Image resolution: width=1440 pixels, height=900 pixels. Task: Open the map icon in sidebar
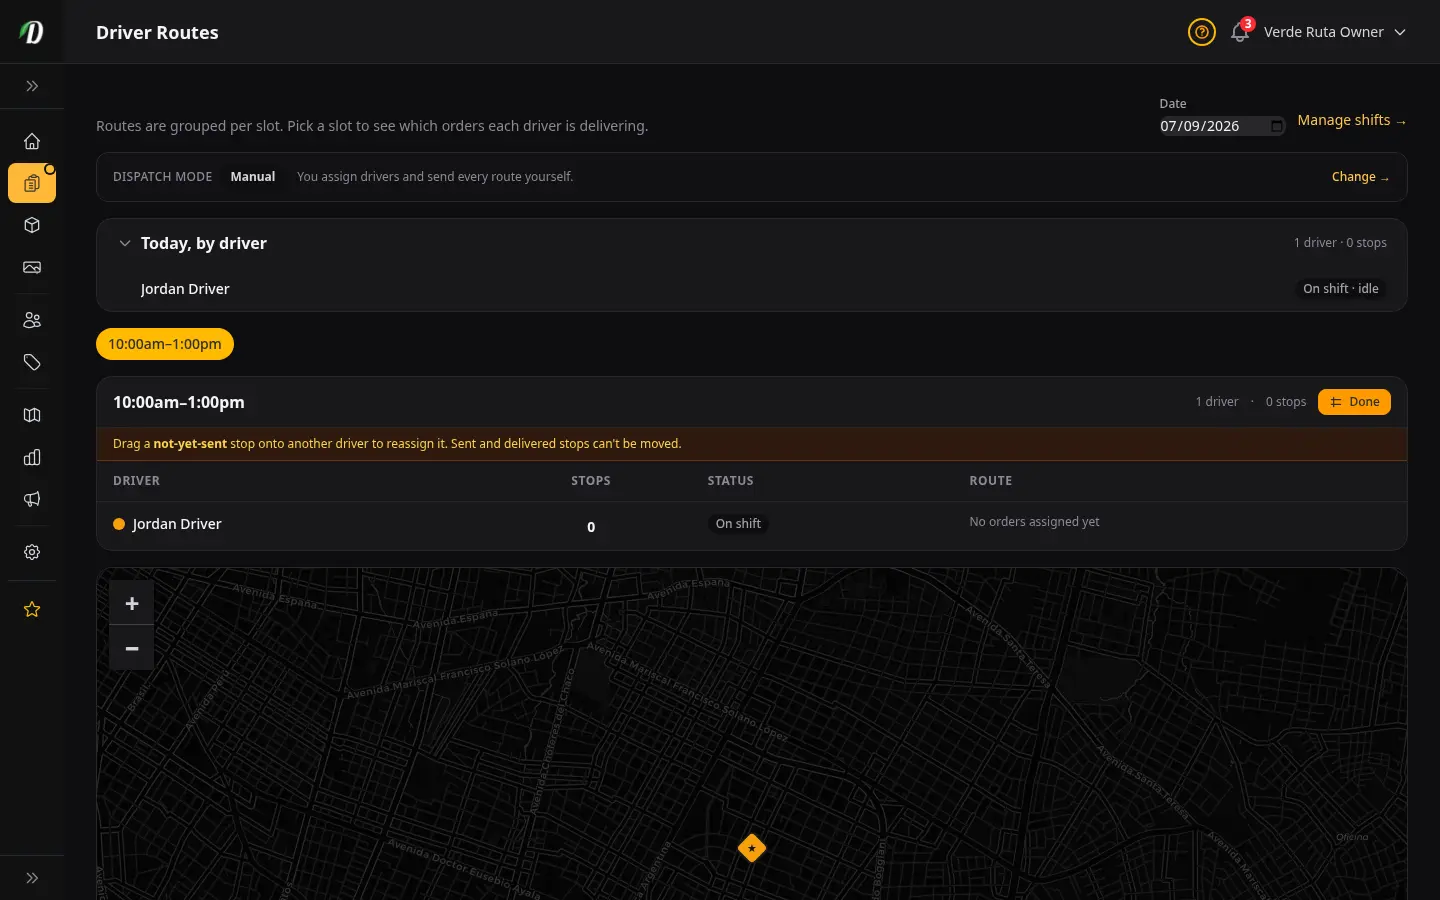click(32, 415)
